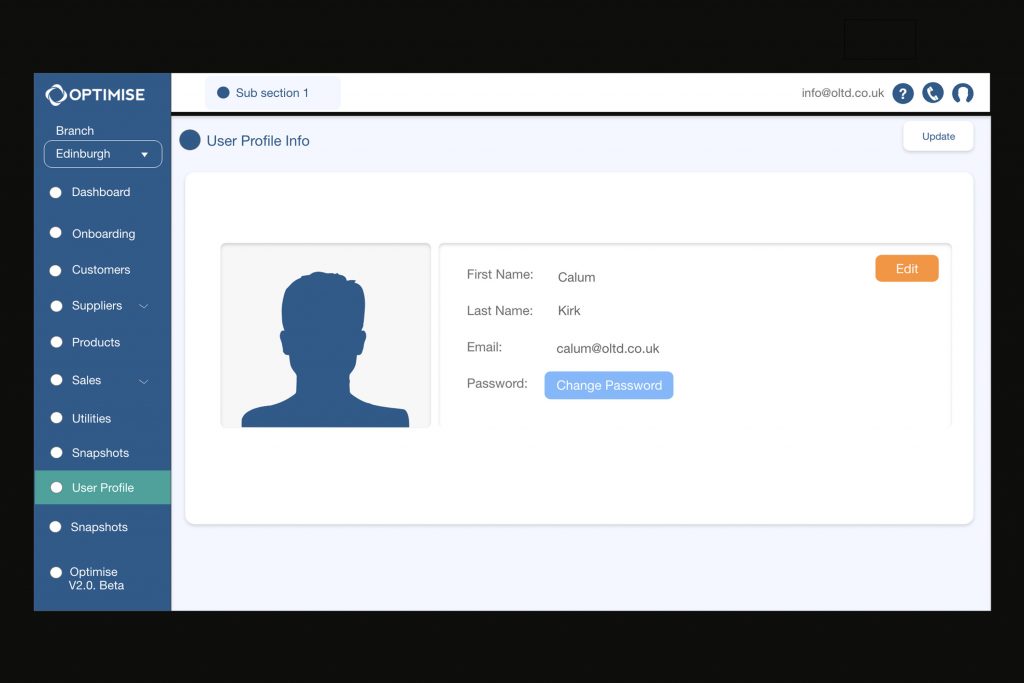
Task: Expand the Suppliers submenu chevron
Action: [143, 306]
